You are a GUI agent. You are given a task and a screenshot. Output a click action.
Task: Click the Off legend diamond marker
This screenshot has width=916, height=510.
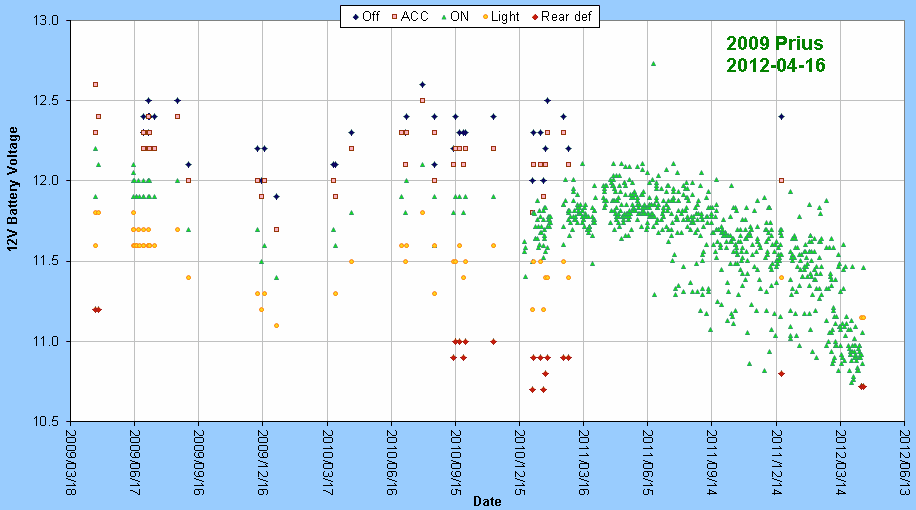click(x=355, y=17)
